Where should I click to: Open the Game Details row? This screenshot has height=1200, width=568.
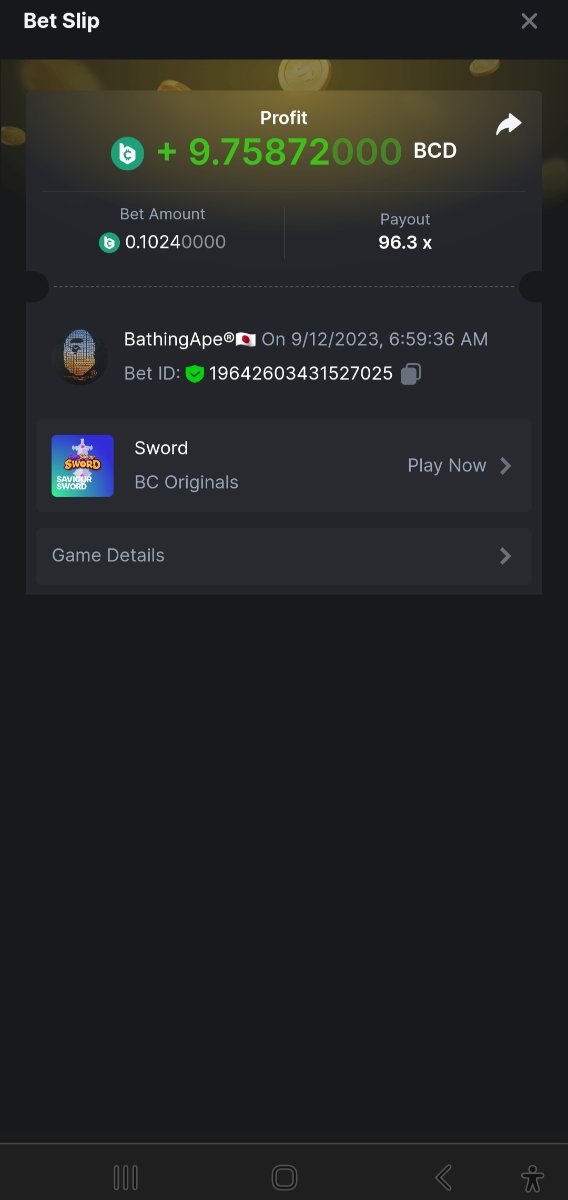284,556
